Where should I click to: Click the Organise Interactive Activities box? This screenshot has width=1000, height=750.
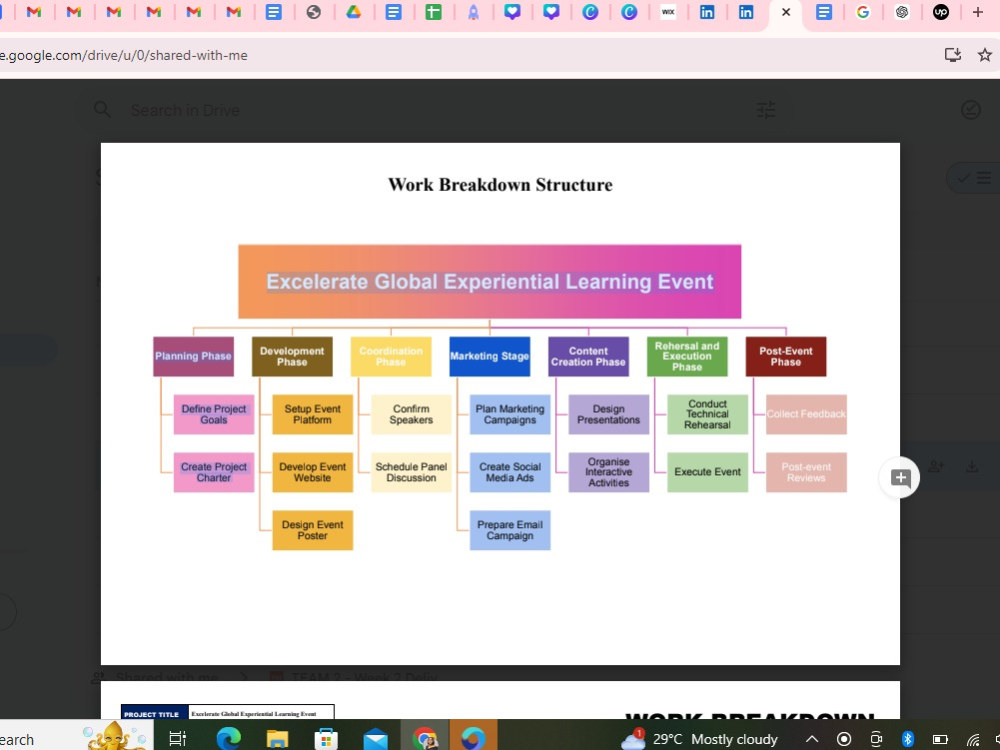[608, 472]
